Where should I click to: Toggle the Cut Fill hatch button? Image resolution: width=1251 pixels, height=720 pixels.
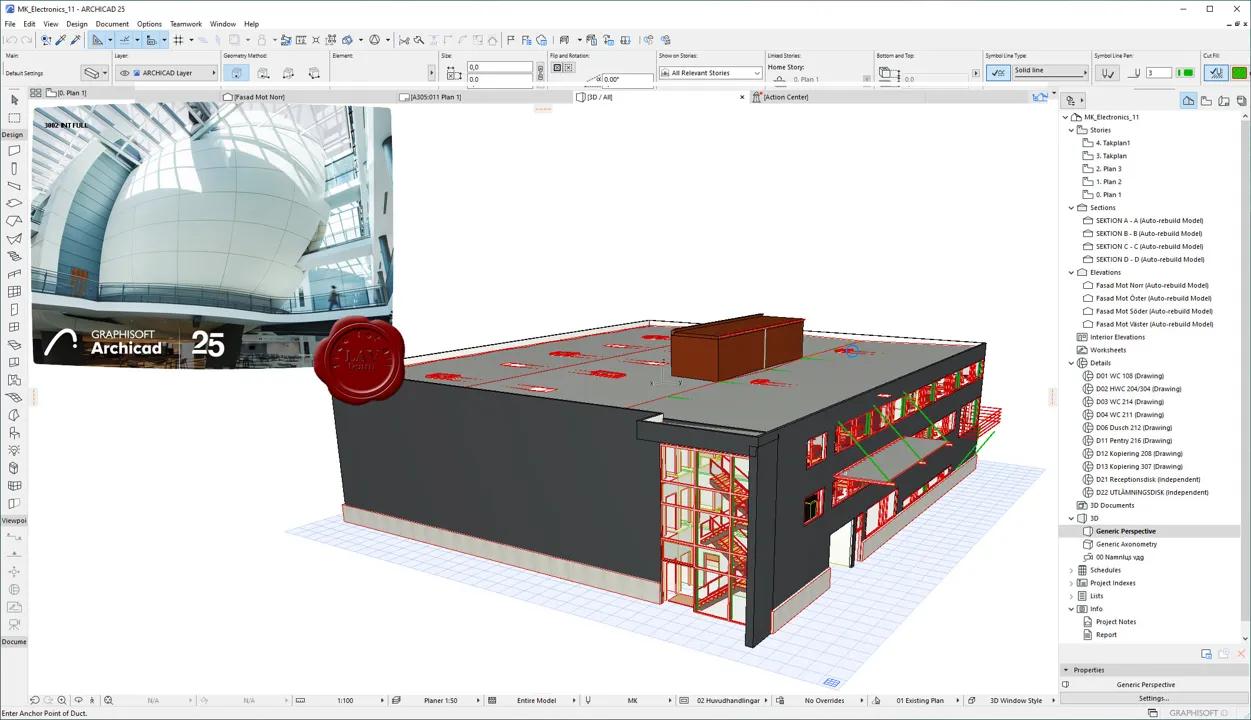[1216, 73]
